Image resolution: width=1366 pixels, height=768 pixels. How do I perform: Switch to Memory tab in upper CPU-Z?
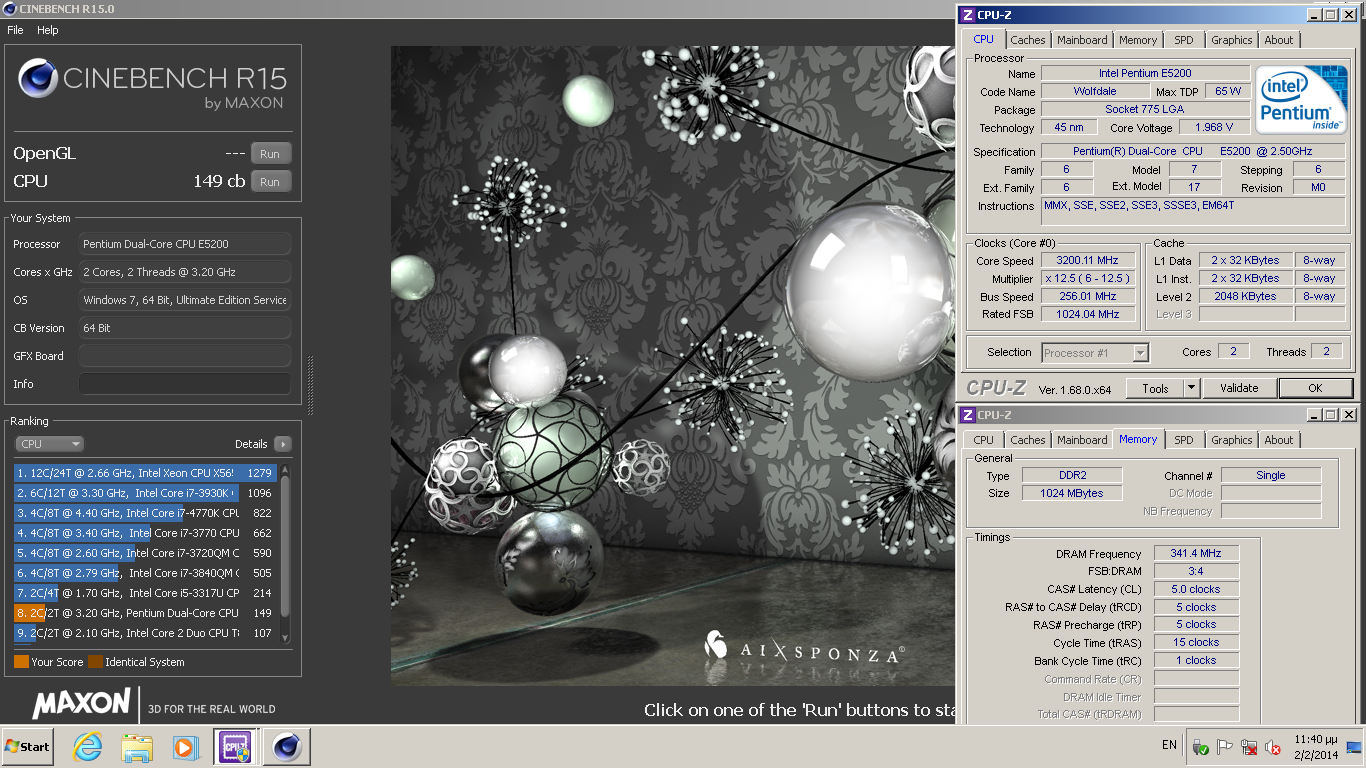[x=1138, y=40]
